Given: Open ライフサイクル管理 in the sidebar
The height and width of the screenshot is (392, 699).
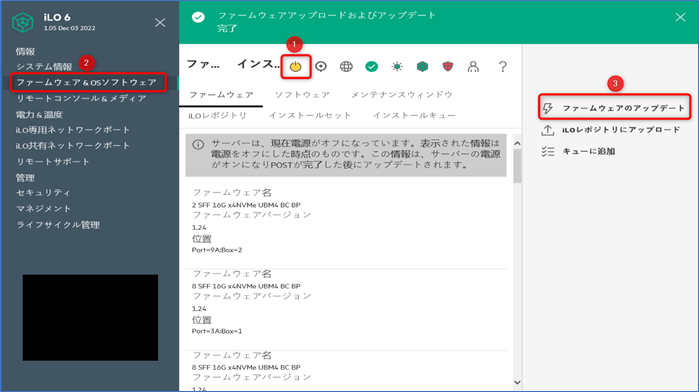Looking at the screenshot, I should [x=58, y=225].
